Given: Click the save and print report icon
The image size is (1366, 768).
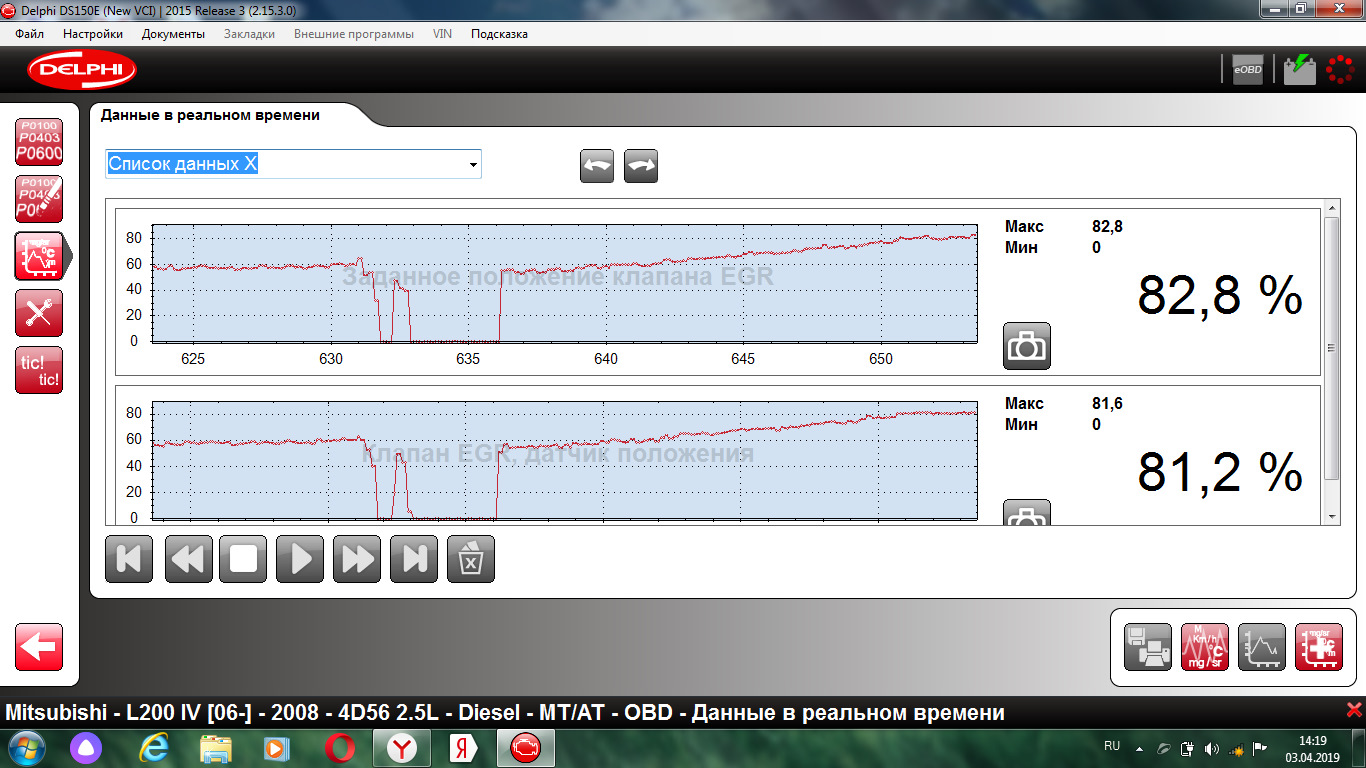Looking at the screenshot, I should tap(1148, 646).
